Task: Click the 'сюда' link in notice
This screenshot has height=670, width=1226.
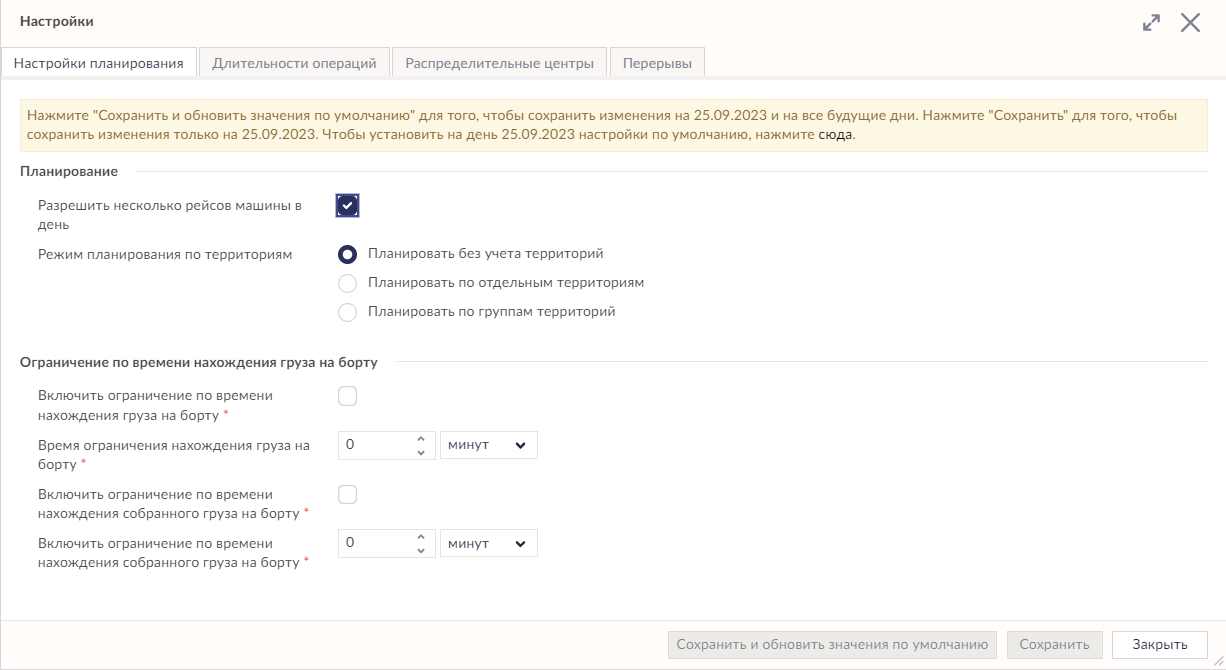Action: click(x=836, y=134)
